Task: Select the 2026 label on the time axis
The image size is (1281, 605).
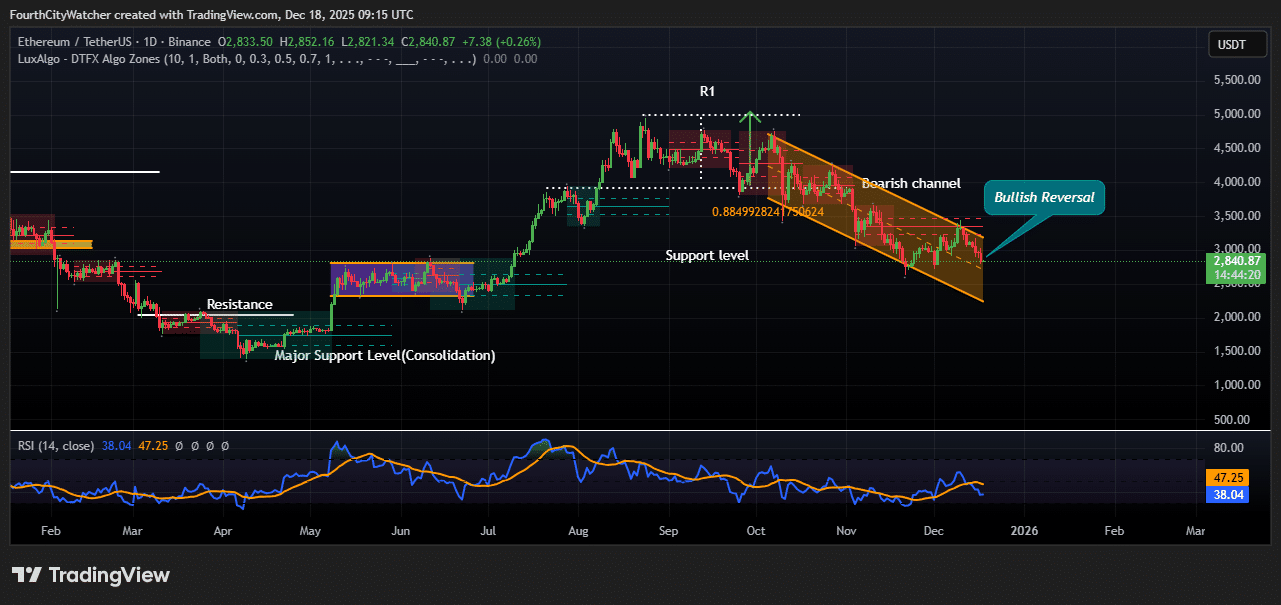Action: 1023,531
